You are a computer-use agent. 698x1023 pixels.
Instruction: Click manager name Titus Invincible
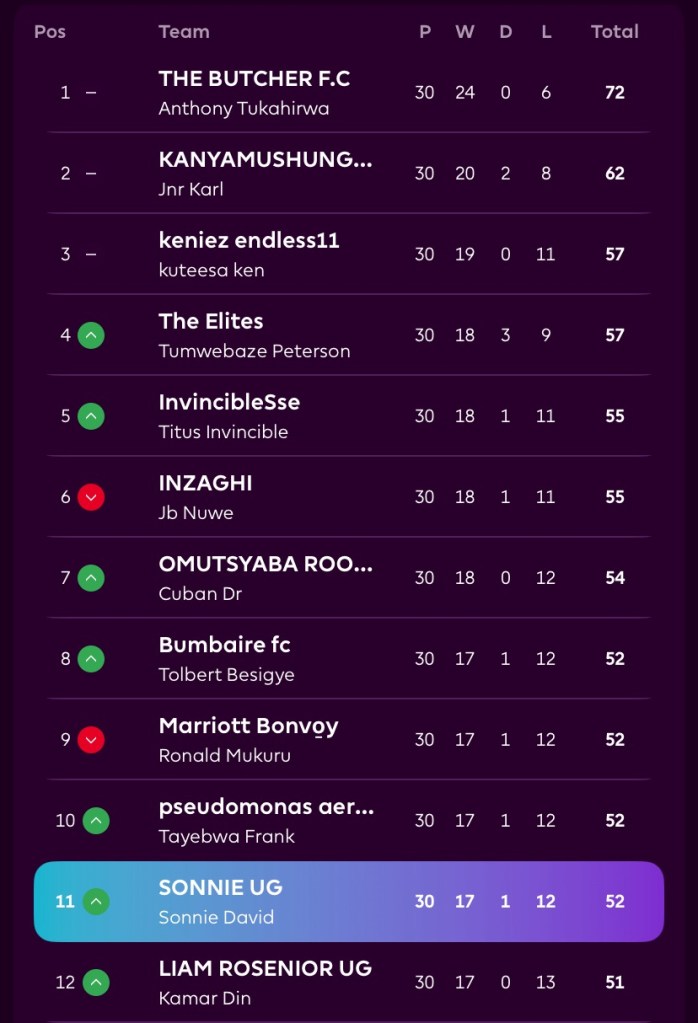coord(223,432)
